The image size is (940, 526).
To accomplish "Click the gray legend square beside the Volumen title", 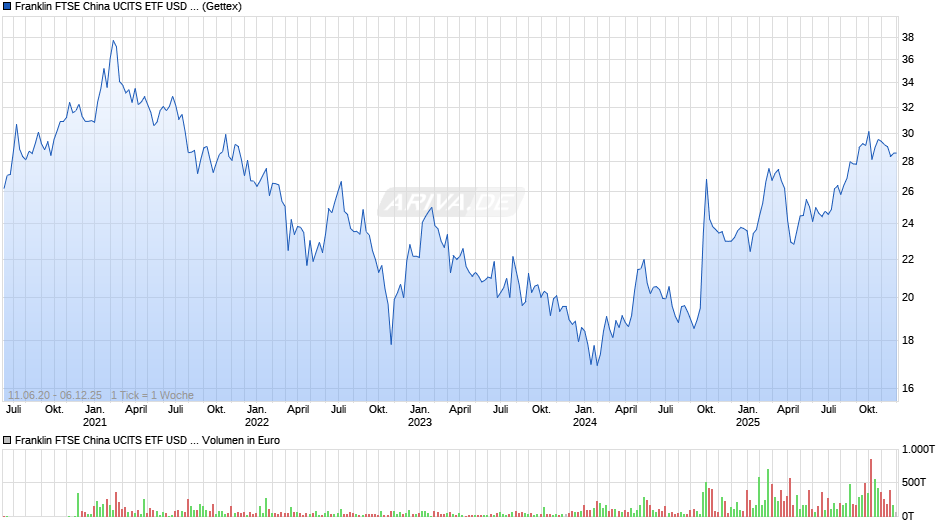I will click(7, 440).
